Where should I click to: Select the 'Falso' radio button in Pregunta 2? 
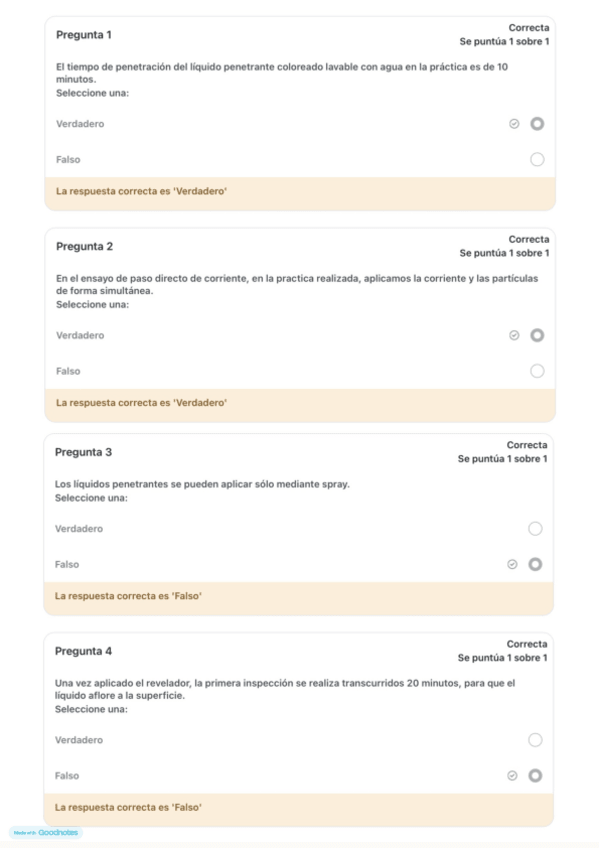(x=537, y=370)
